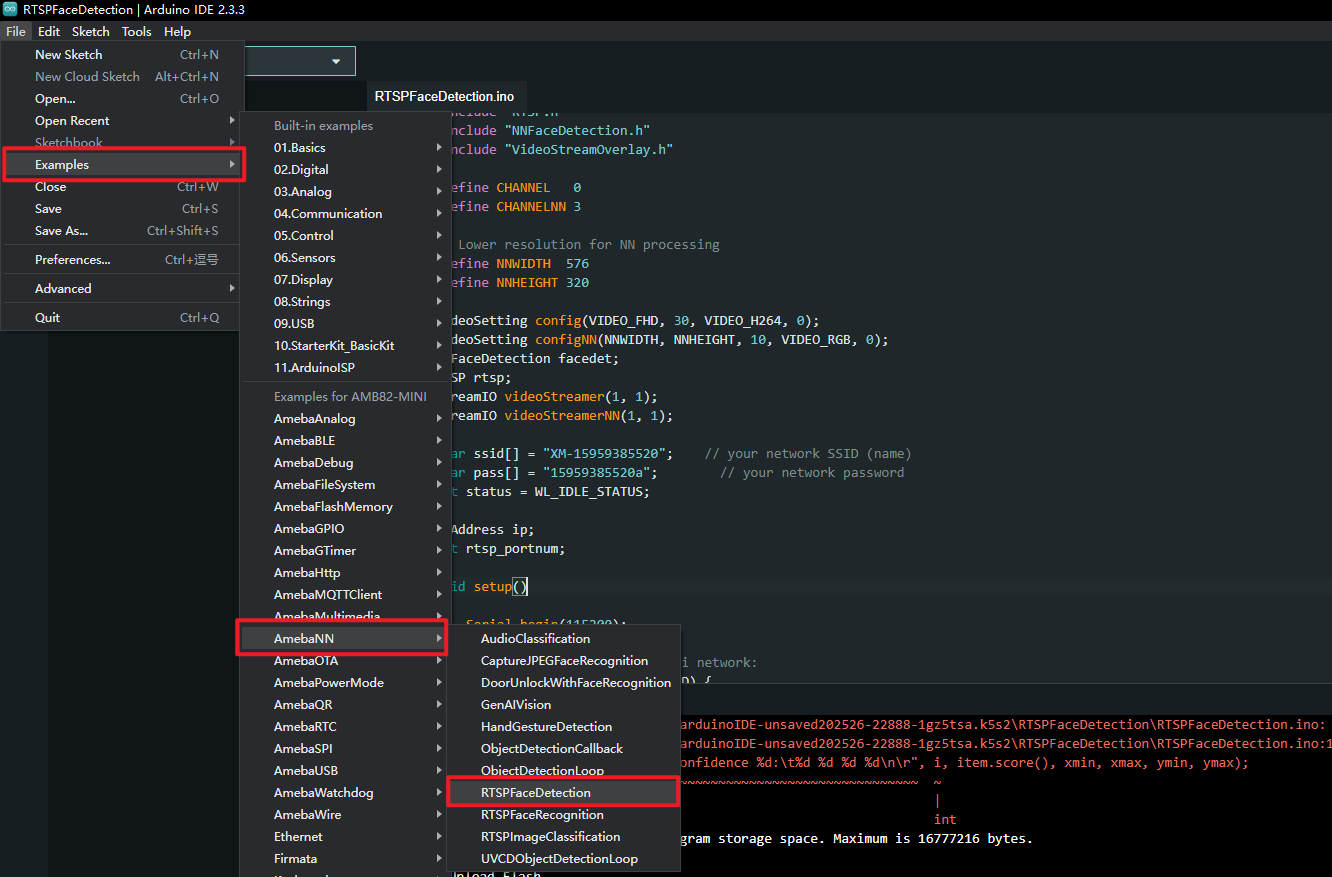Open the RTSPFaceDetection example
The width and height of the screenshot is (1332, 877).
pyautogui.click(x=563, y=793)
